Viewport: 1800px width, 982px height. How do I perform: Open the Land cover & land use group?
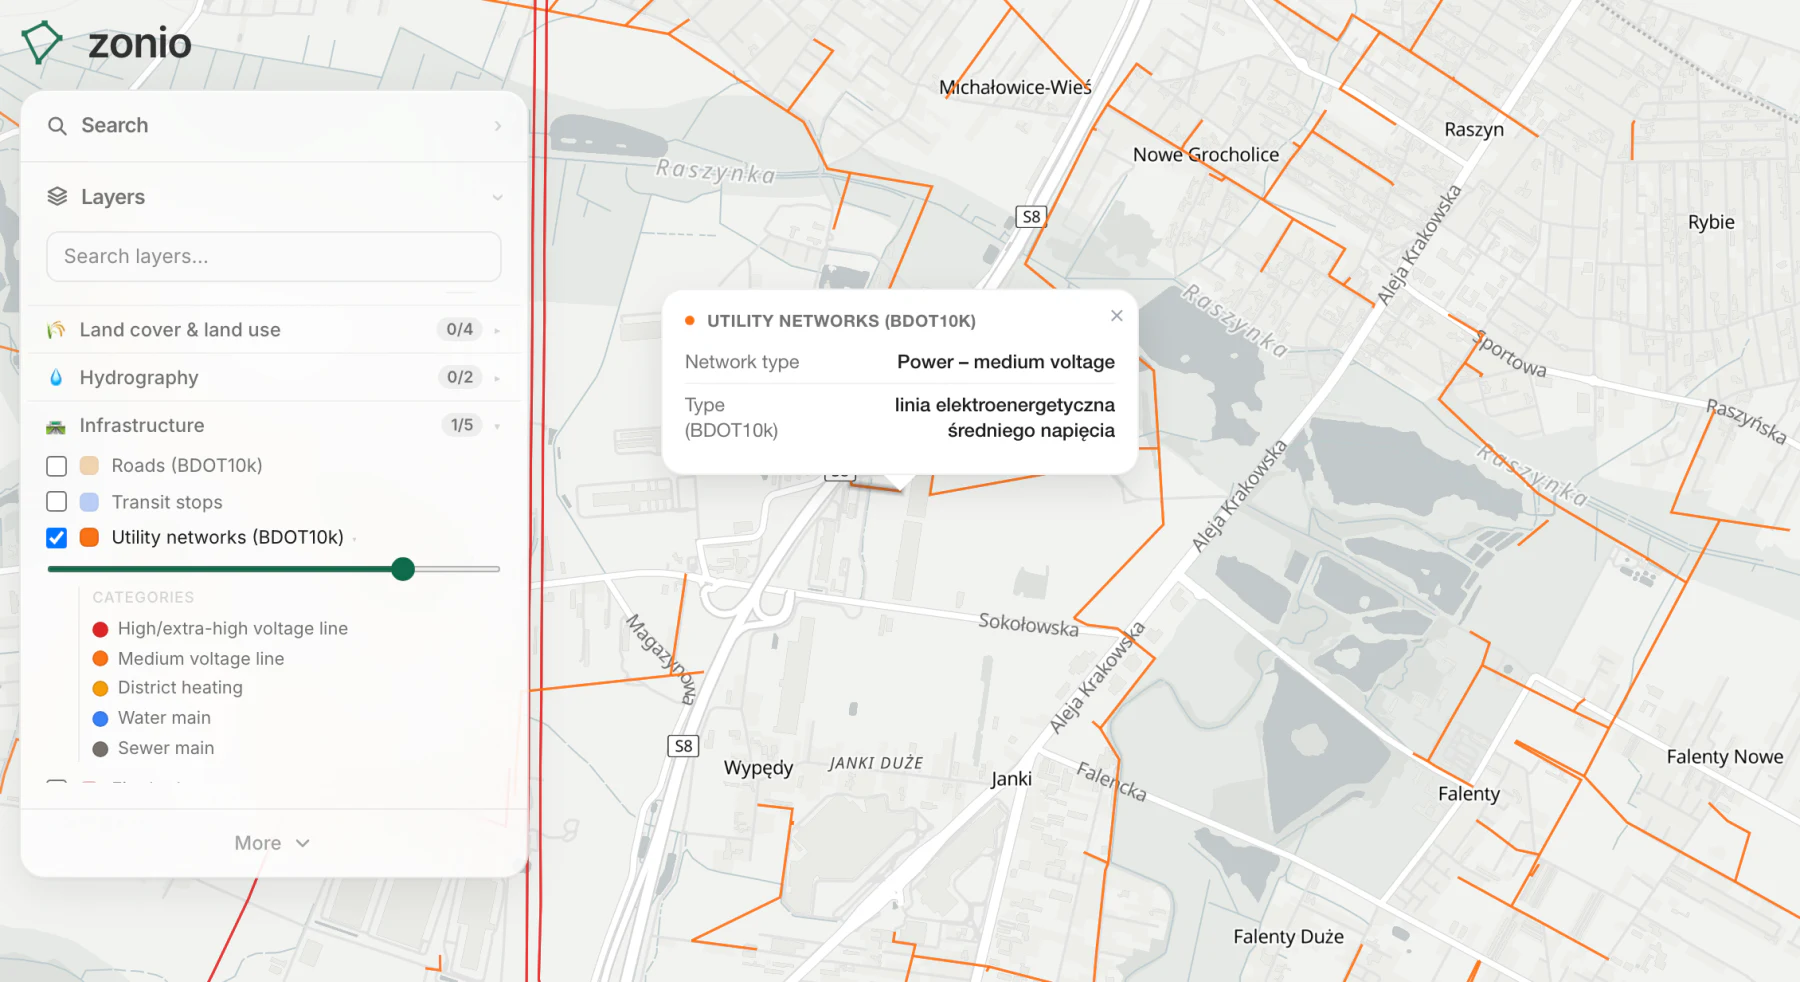click(x=273, y=330)
